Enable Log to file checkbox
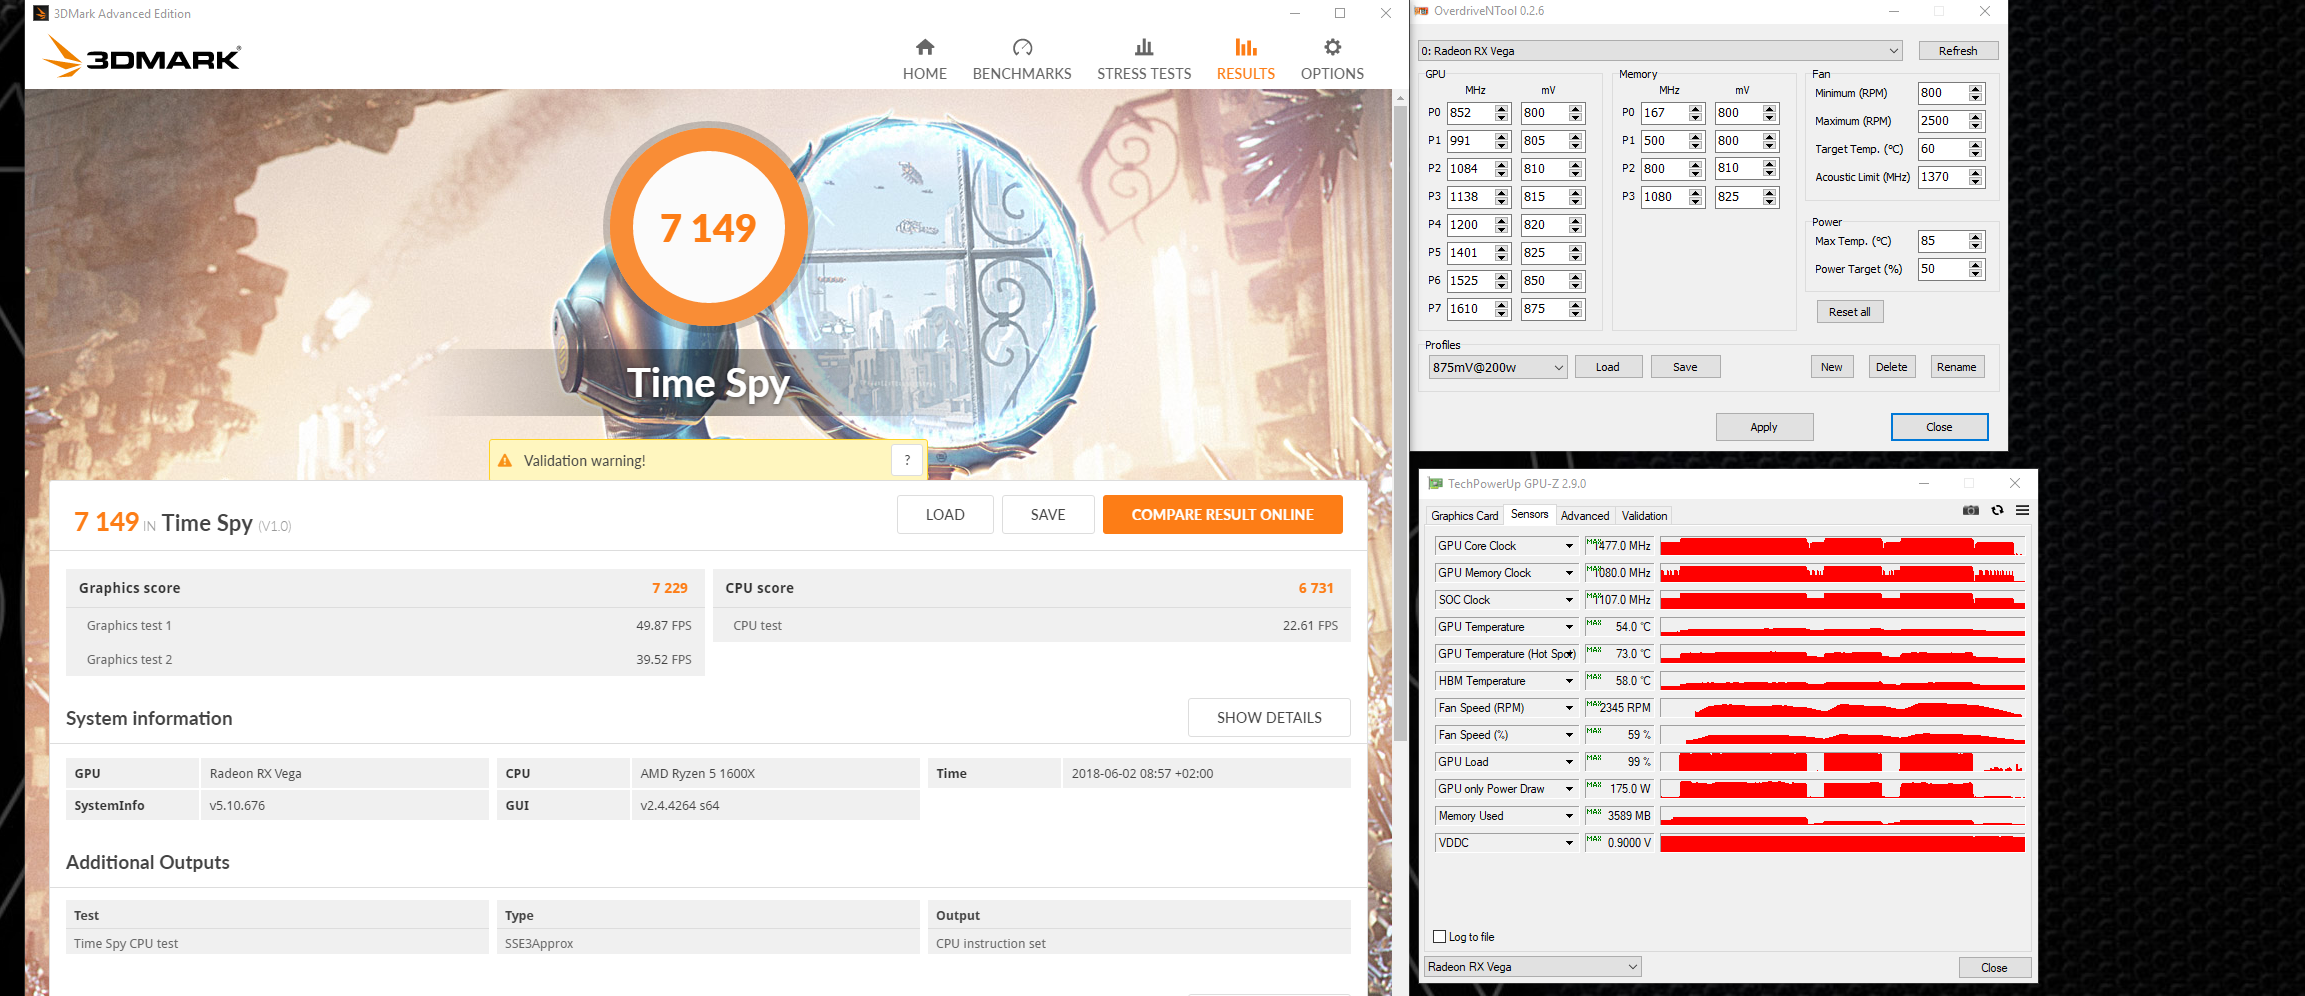 pyautogui.click(x=1439, y=937)
